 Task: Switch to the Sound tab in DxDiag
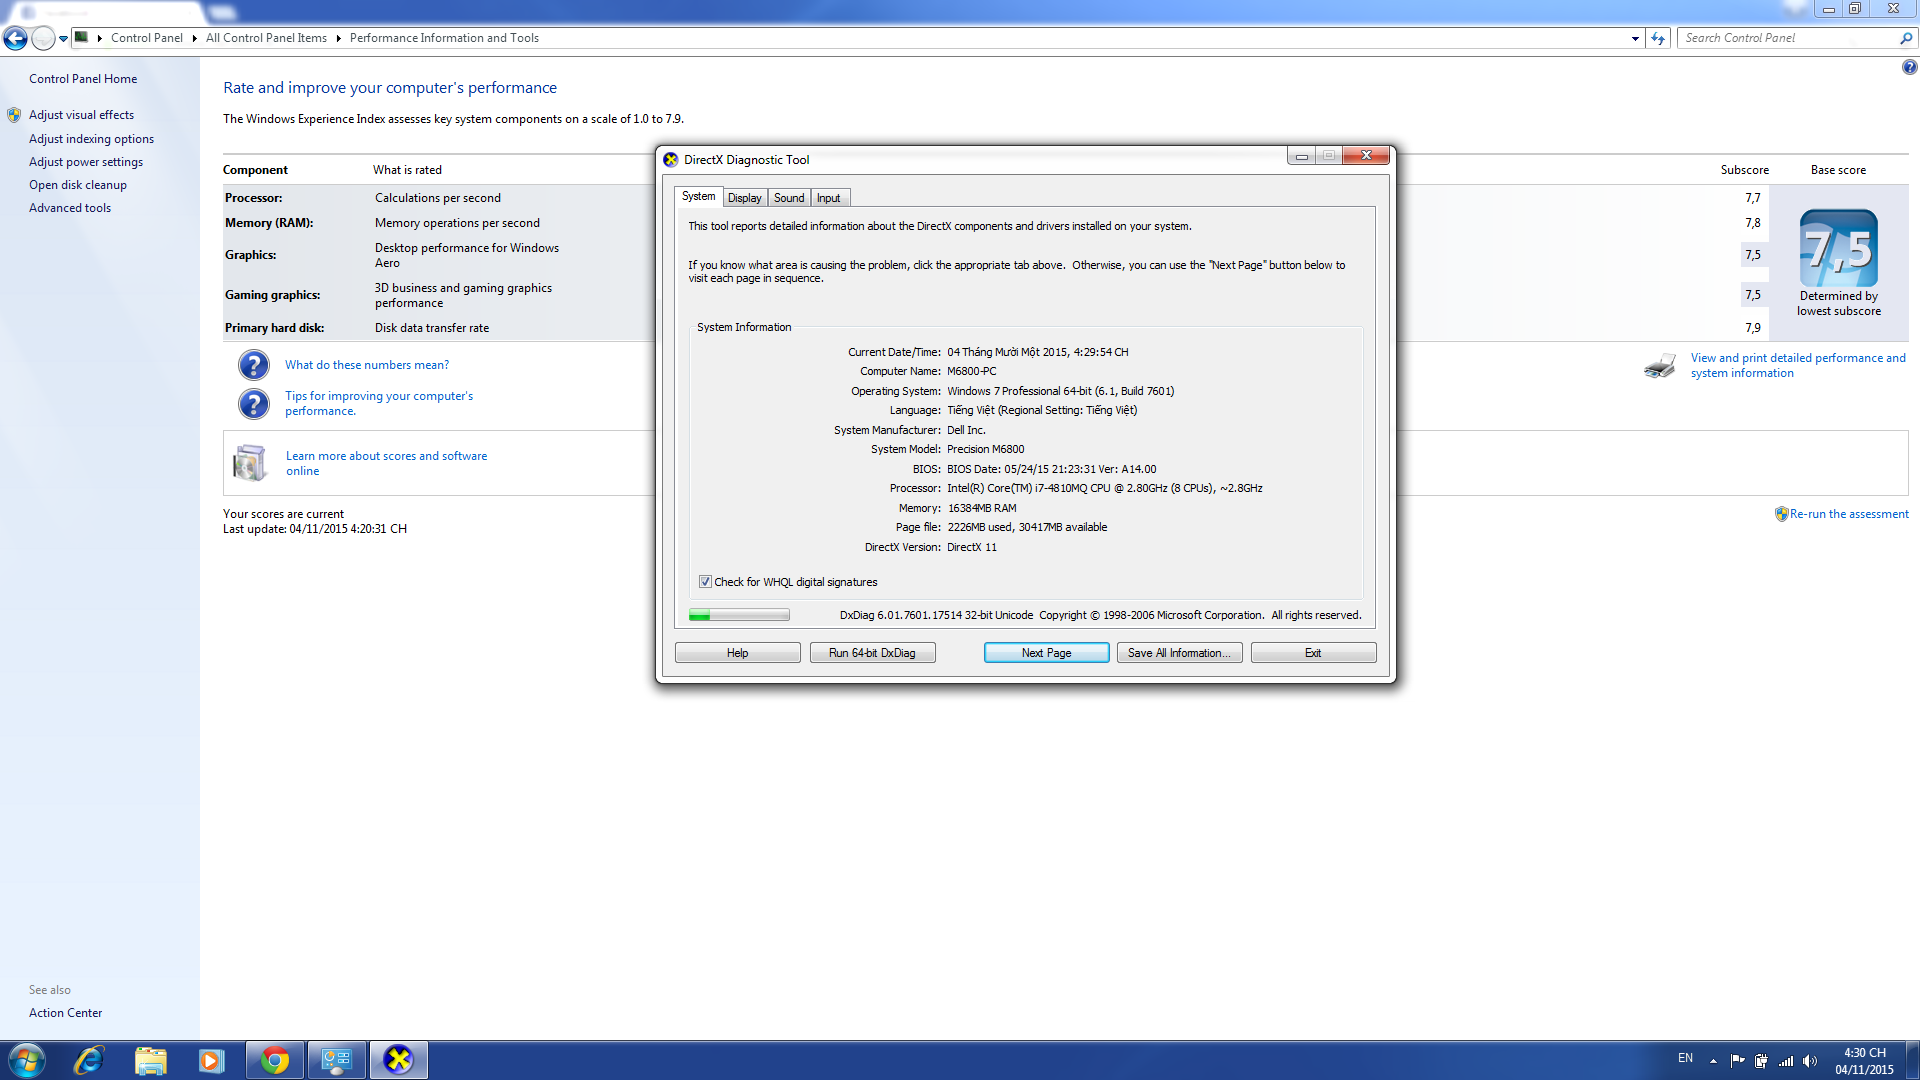789,198
